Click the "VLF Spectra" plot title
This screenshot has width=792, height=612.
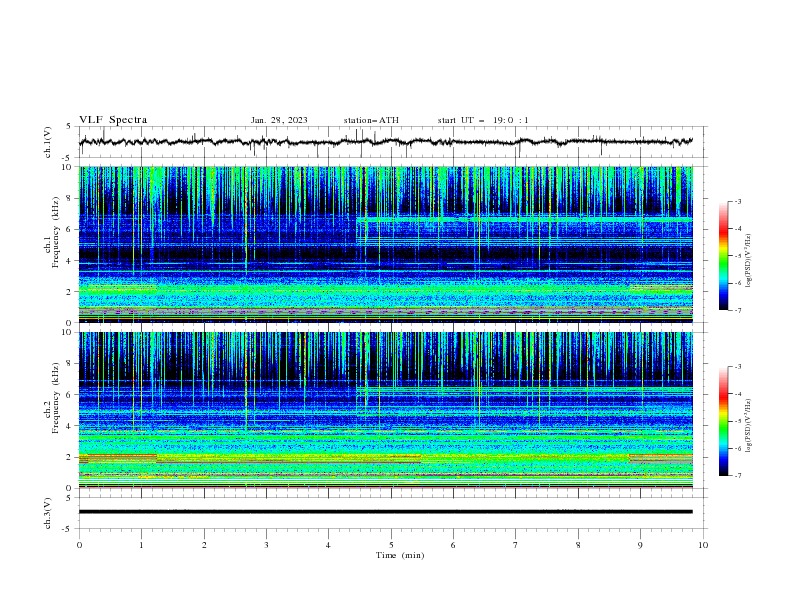tap(113, 120)
